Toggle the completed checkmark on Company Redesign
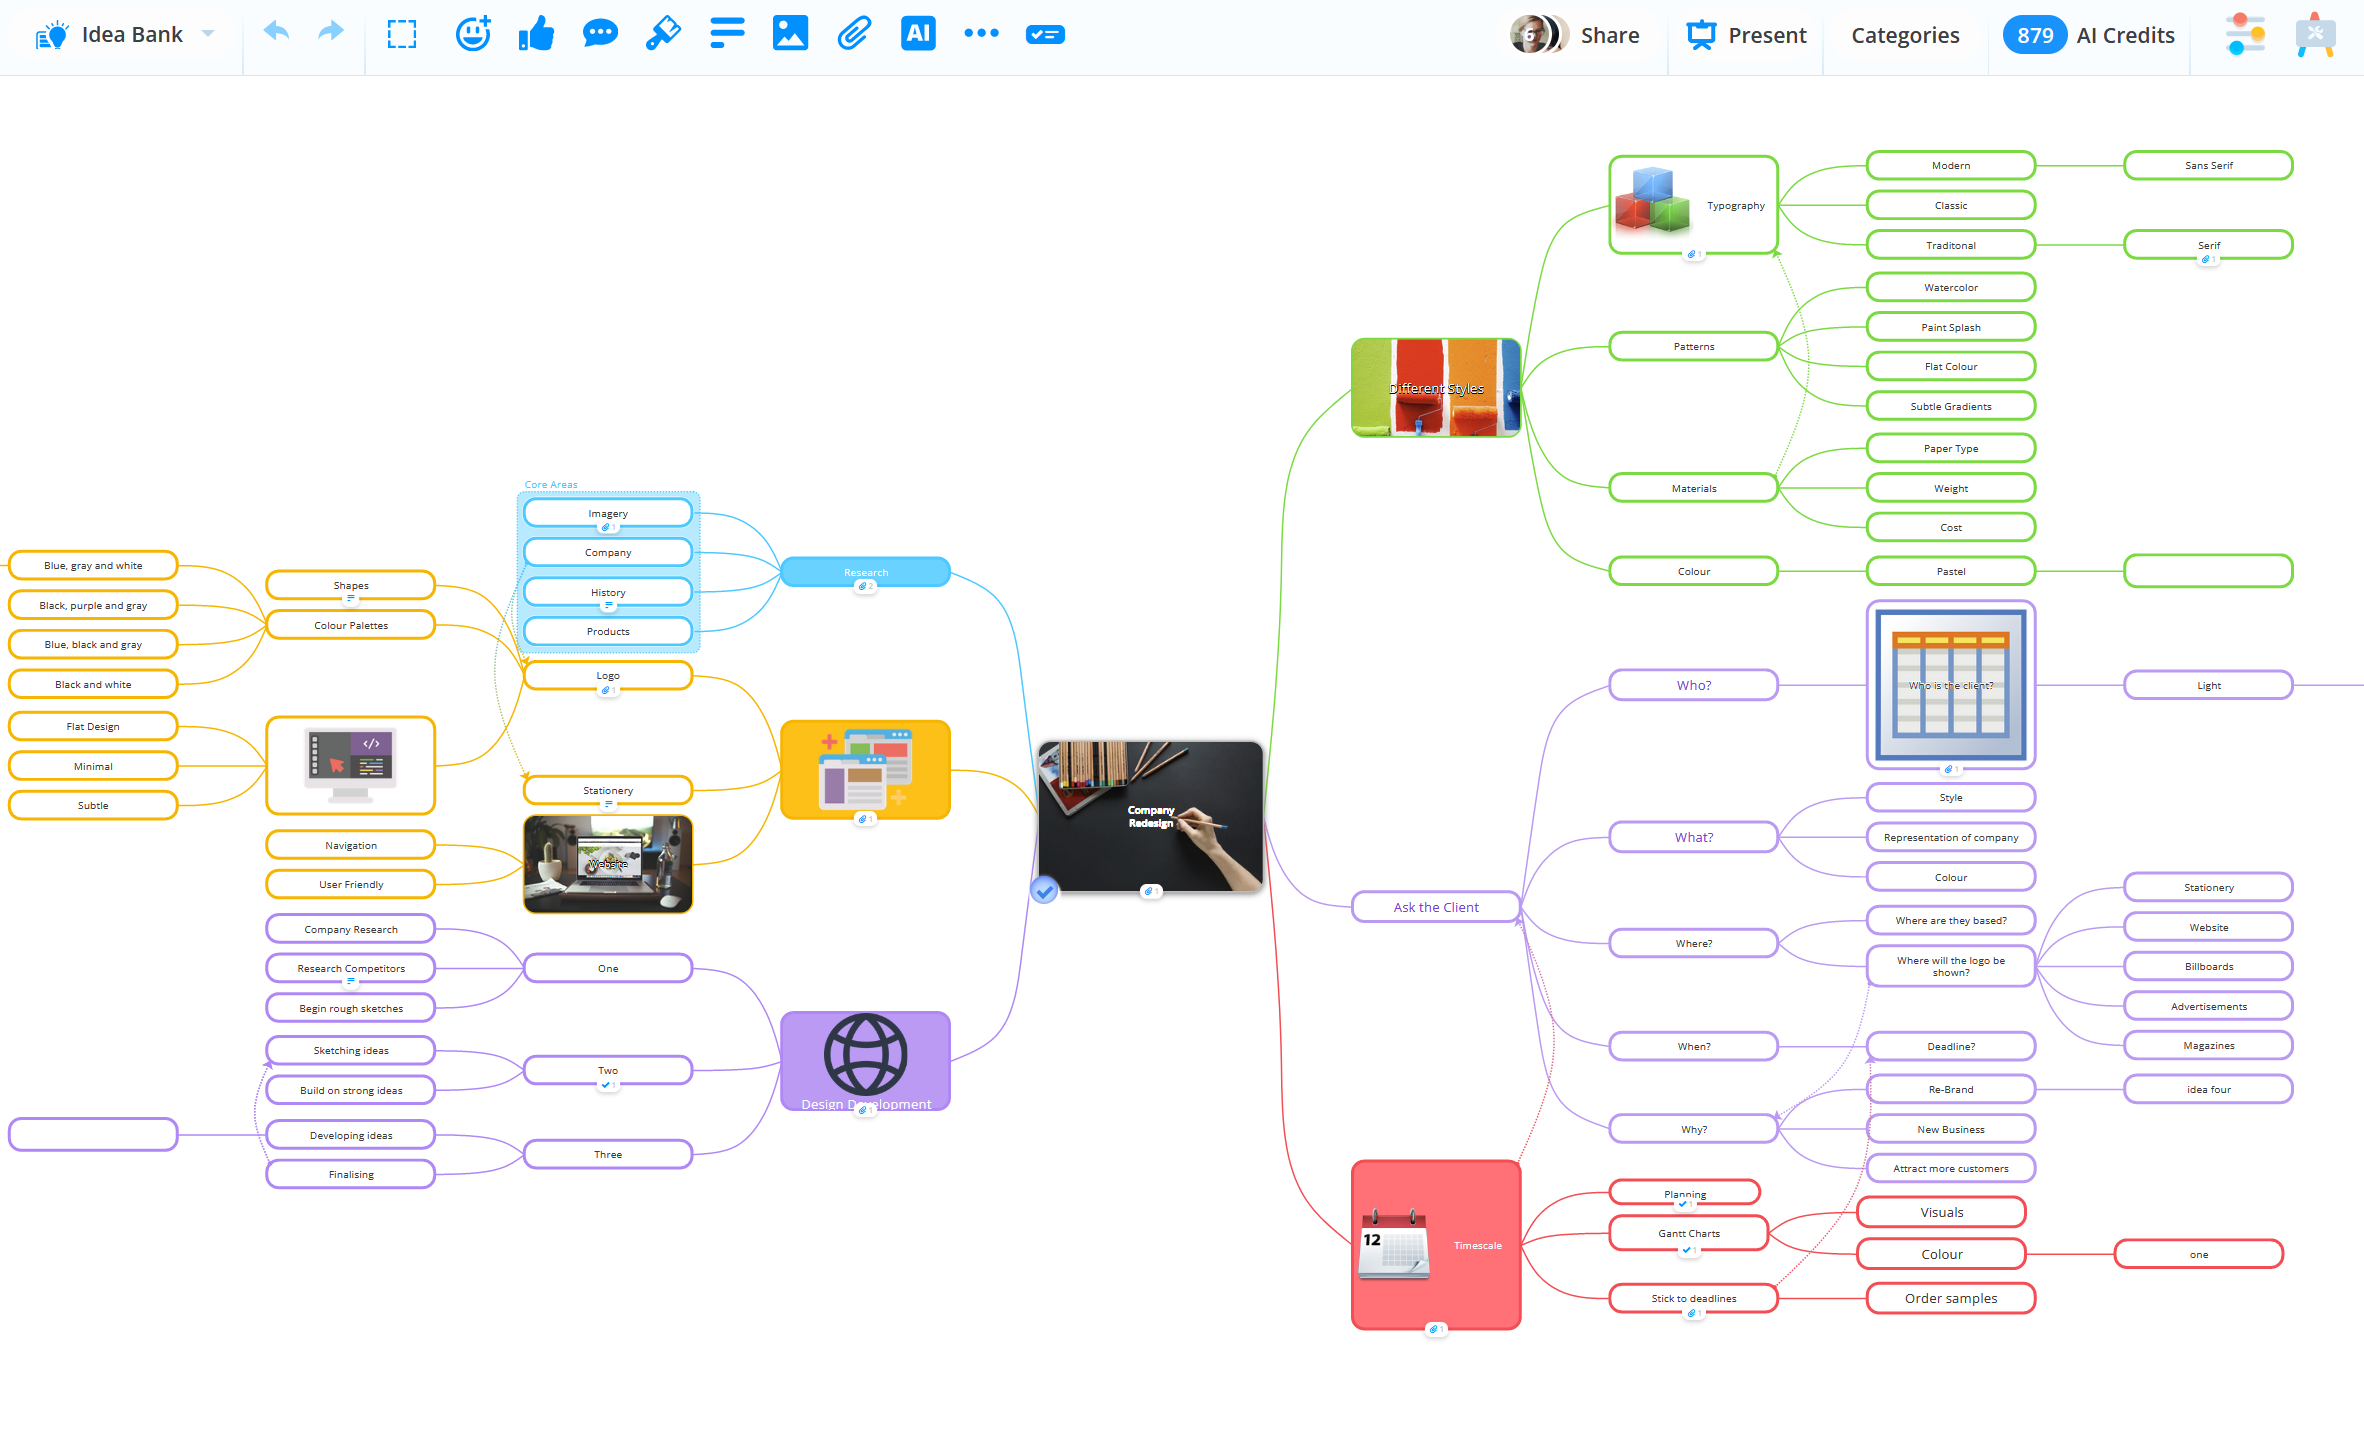Image resolution: width=2364 pixels, height=1435 pixels. [x=1044, y=889]
